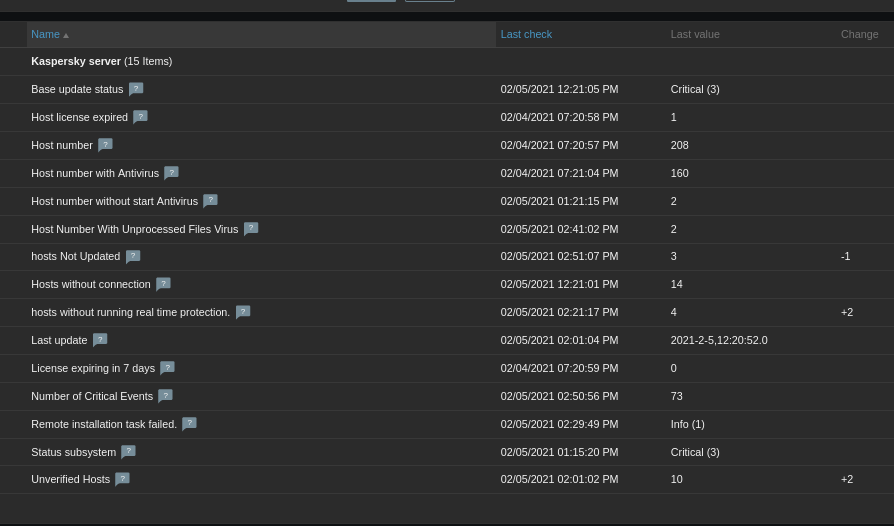
Task: Click the Last value column header
Action: 694,34
